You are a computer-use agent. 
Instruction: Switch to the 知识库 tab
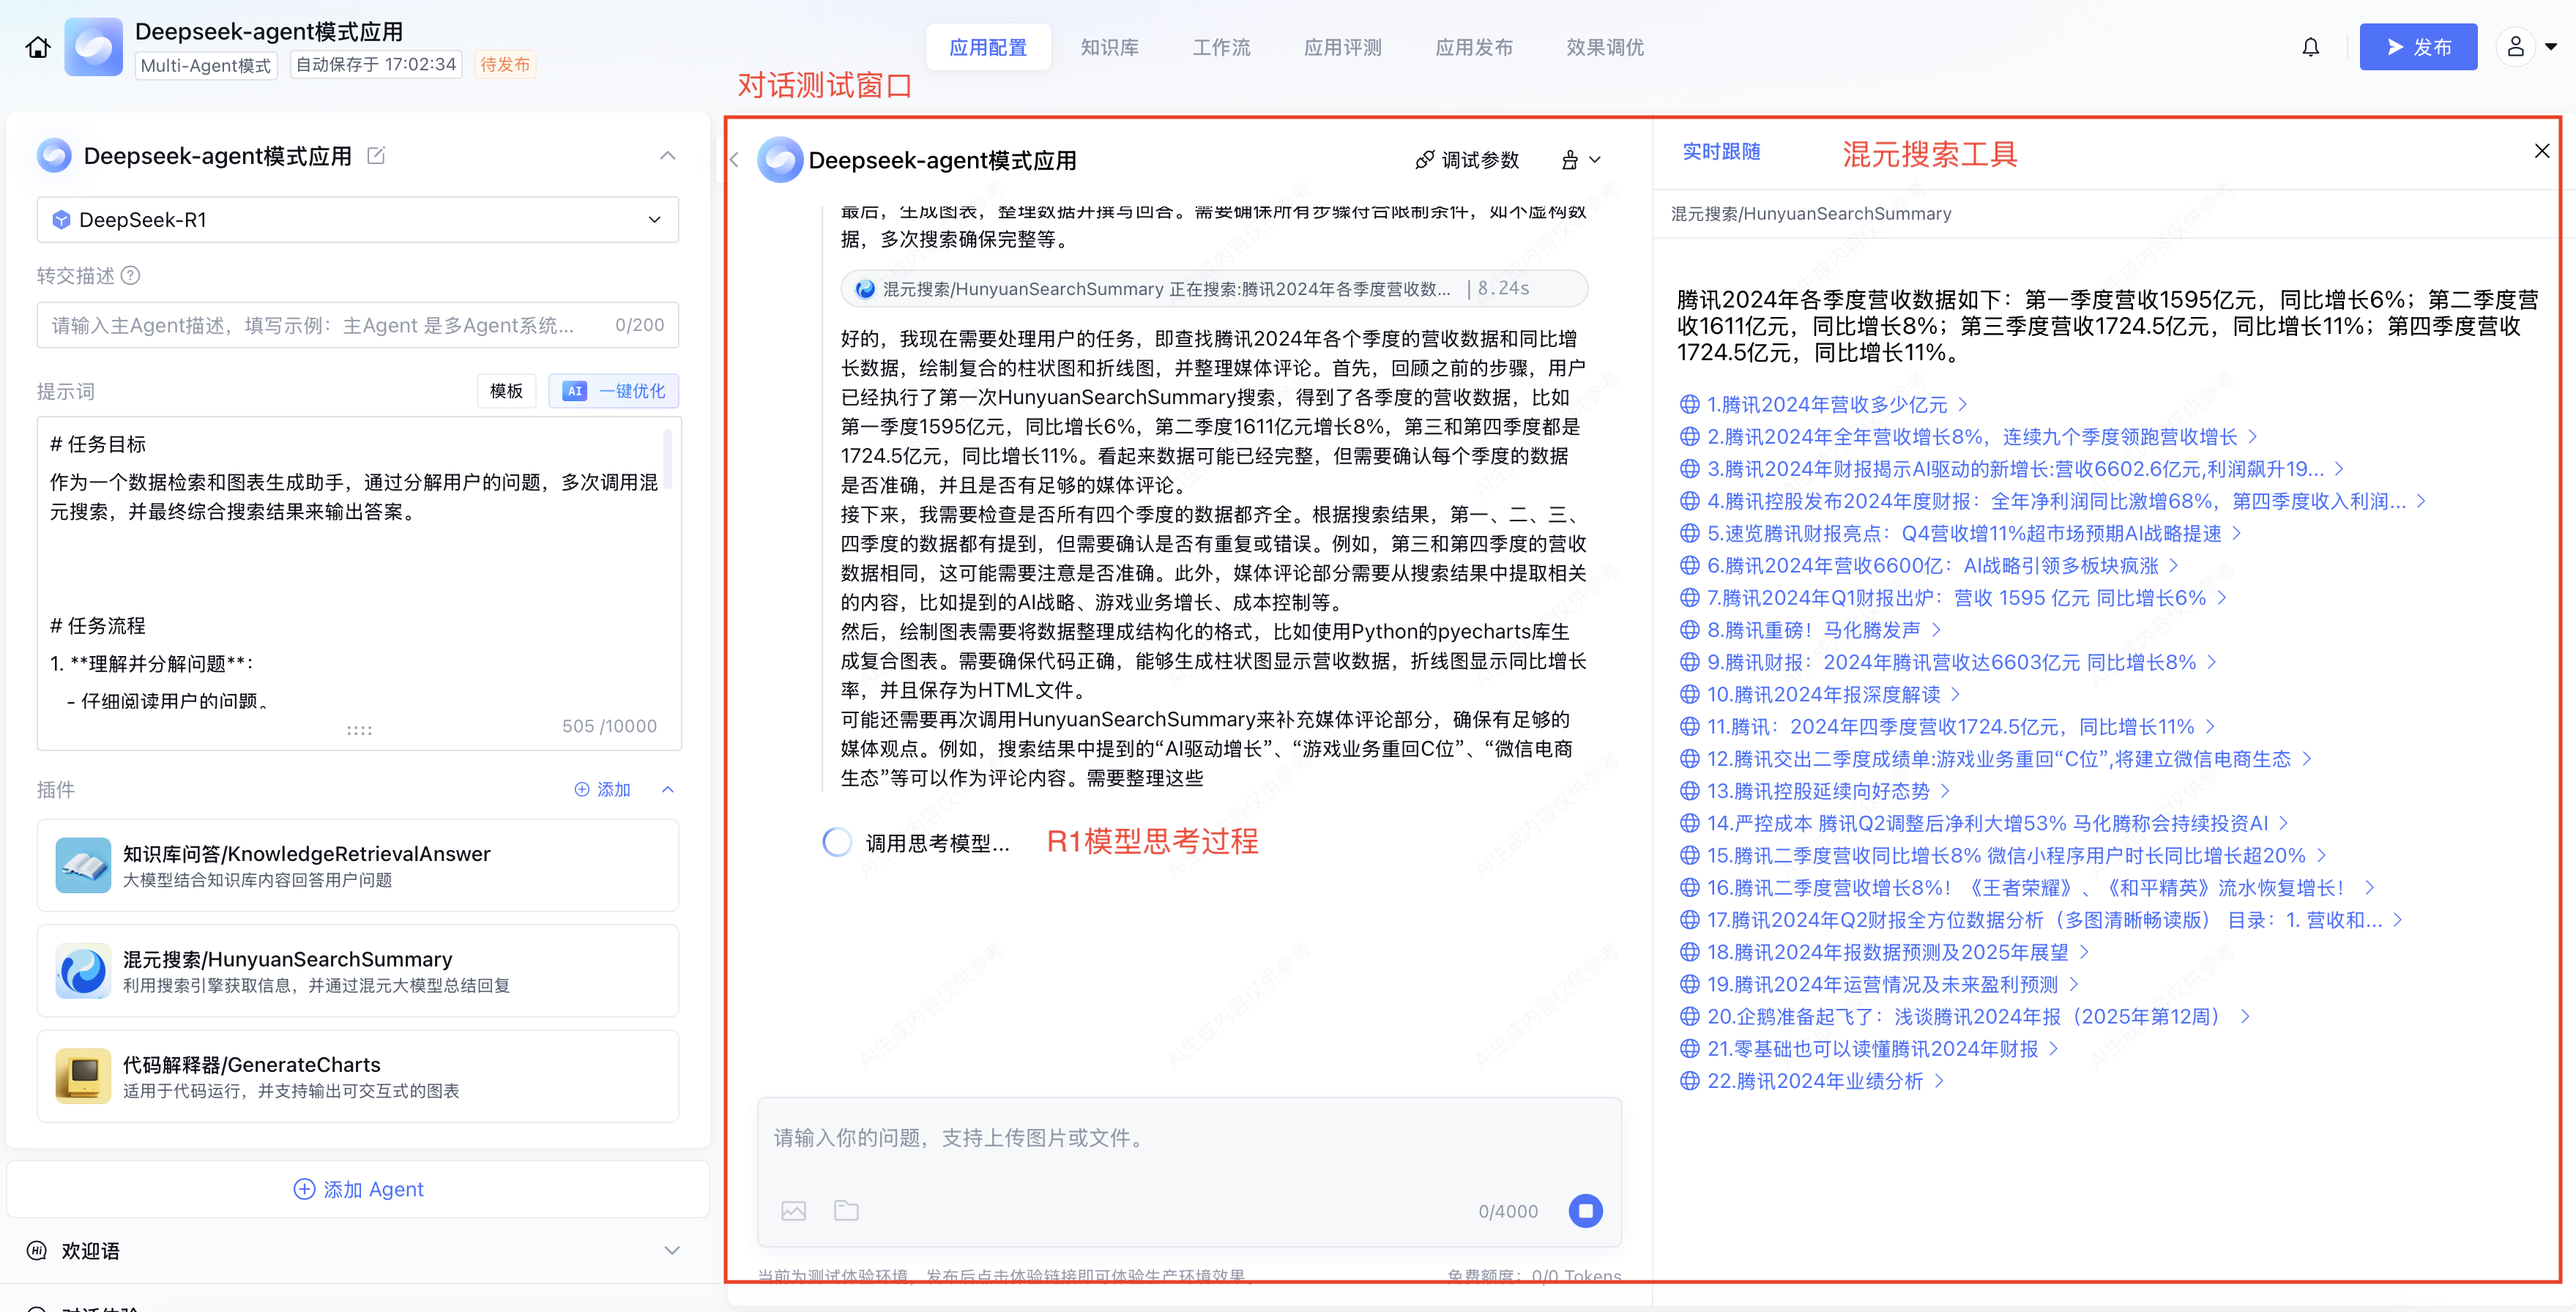(x=1110, y=47)
